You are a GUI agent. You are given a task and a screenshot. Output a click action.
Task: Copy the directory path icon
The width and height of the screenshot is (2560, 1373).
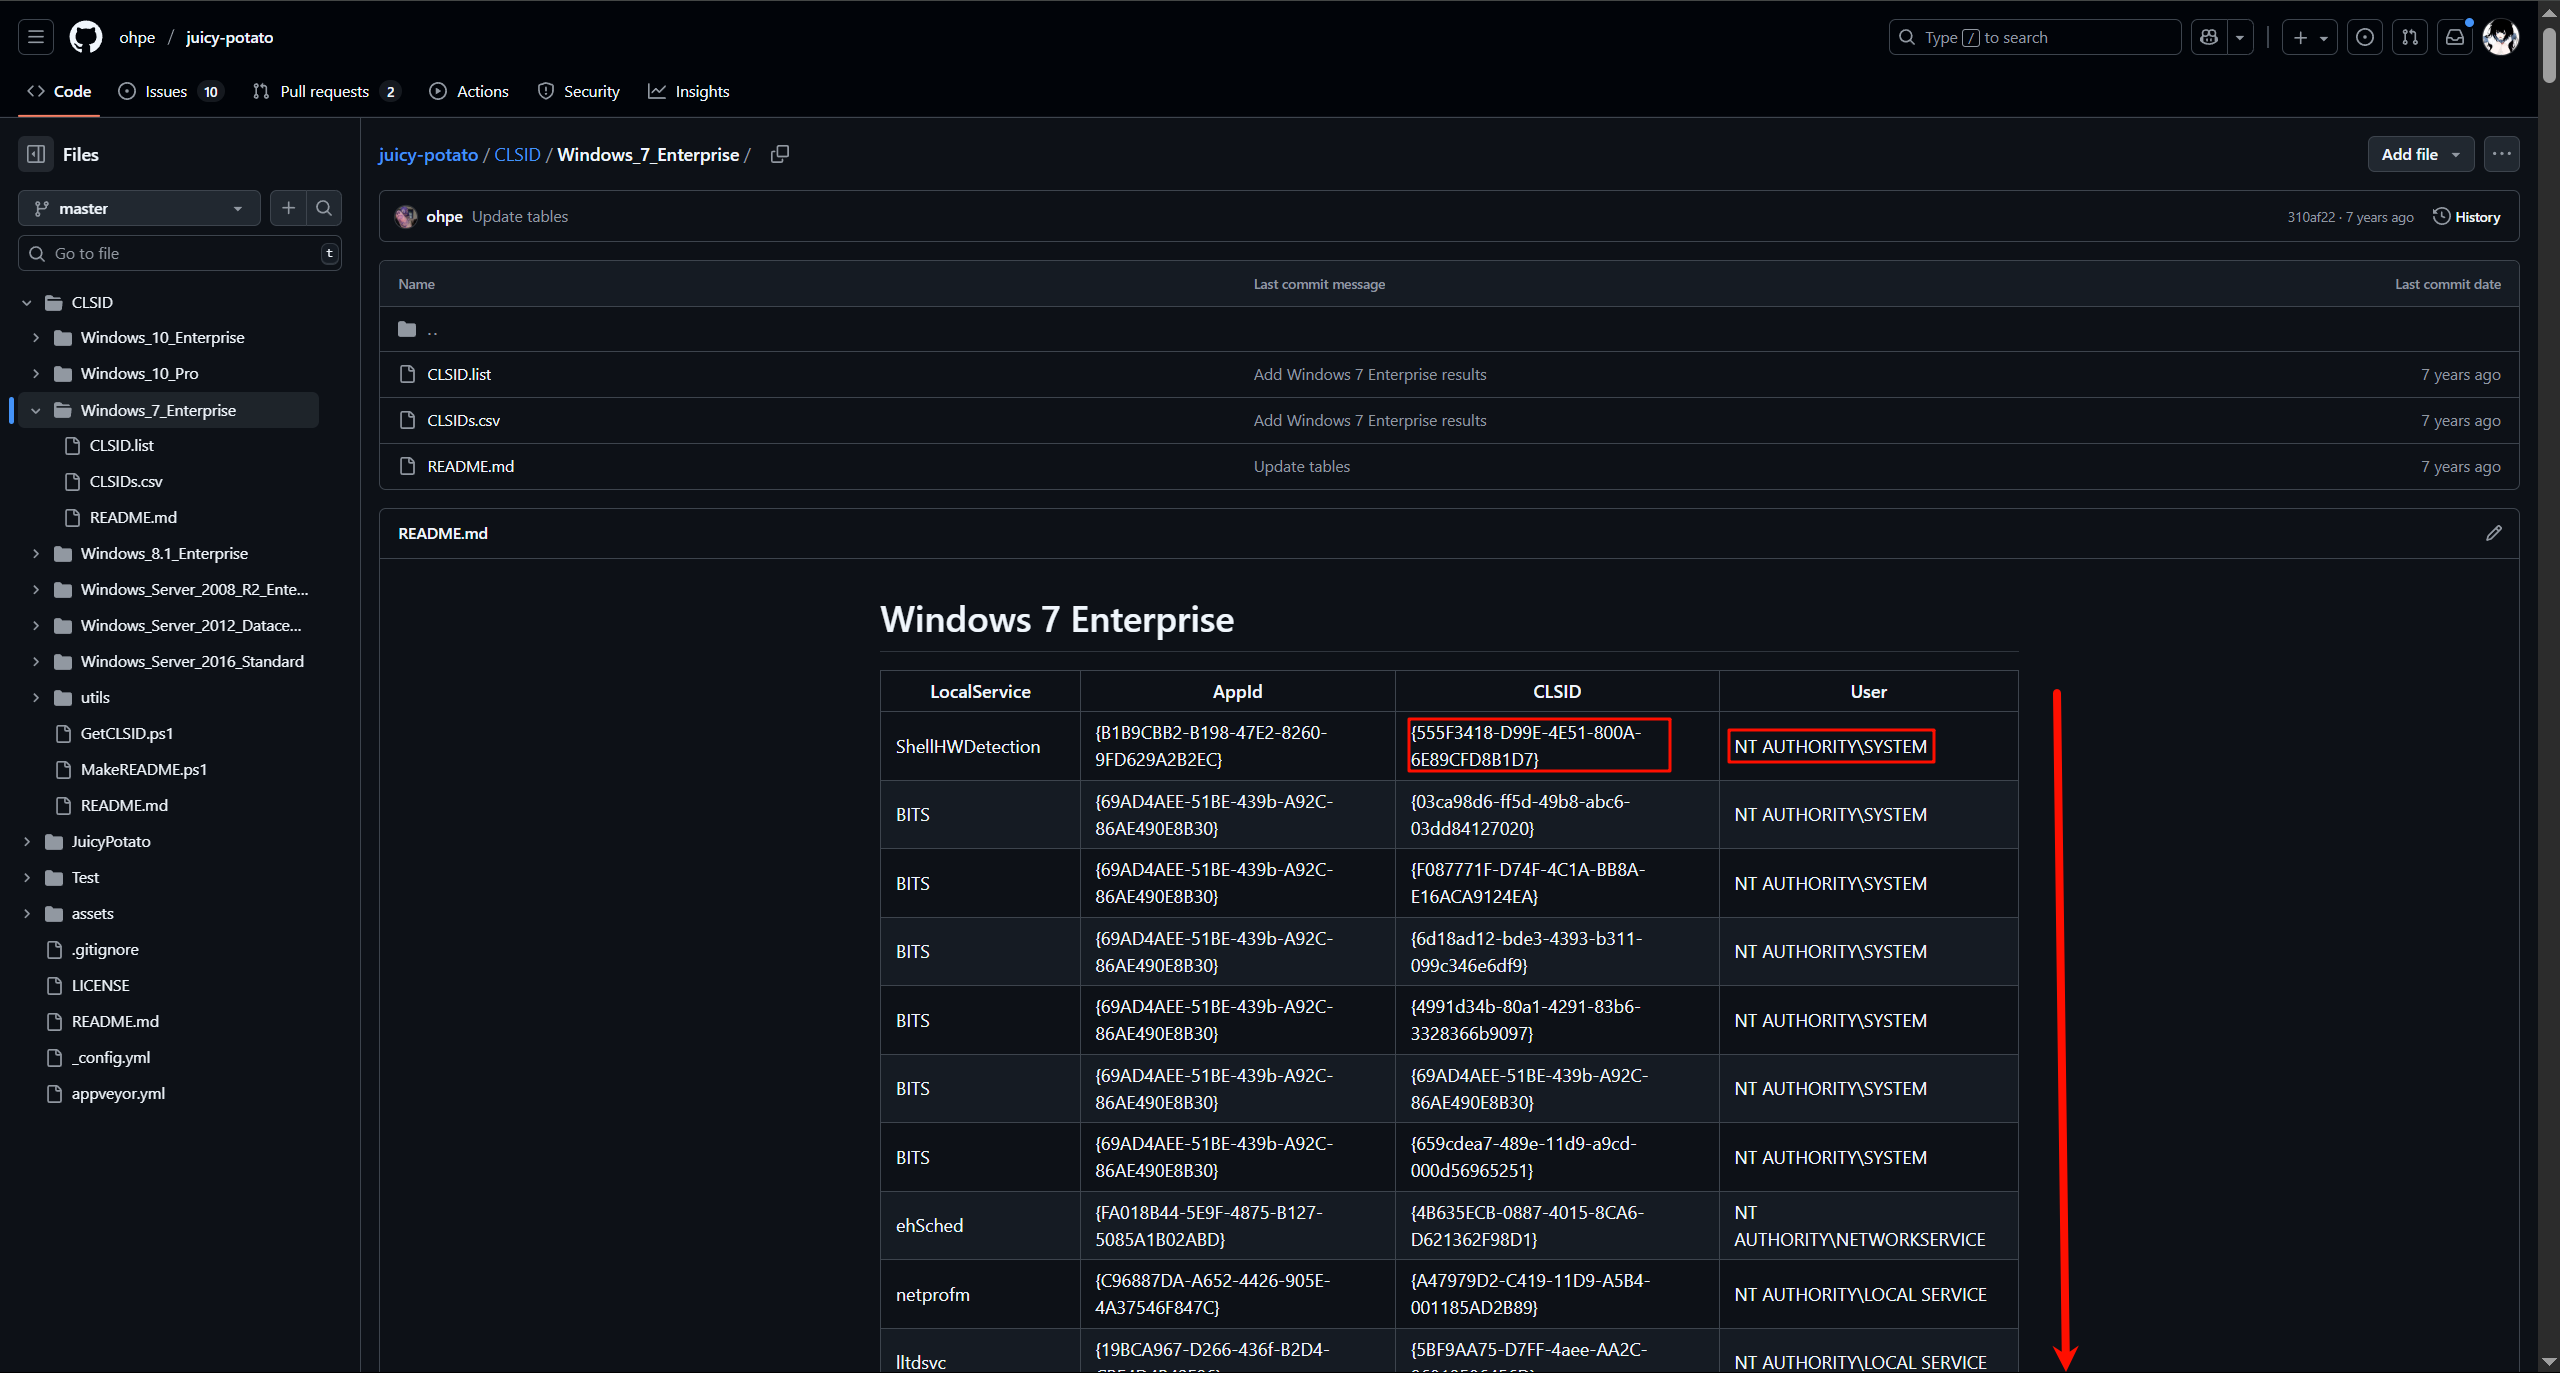[780, 154]
